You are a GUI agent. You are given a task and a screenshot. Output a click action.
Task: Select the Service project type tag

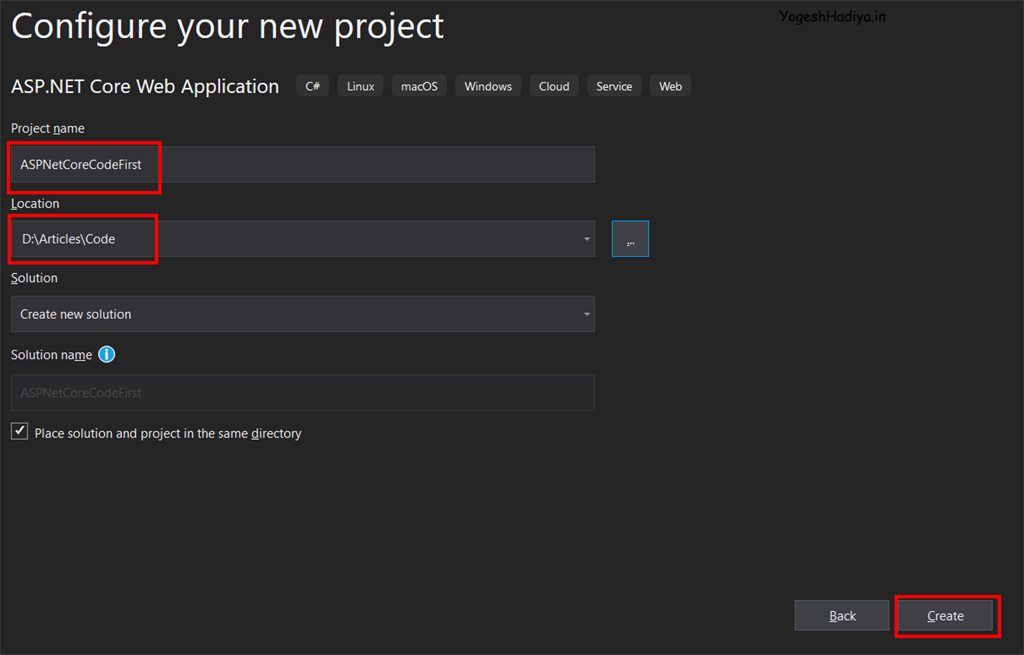coord(614,86)
